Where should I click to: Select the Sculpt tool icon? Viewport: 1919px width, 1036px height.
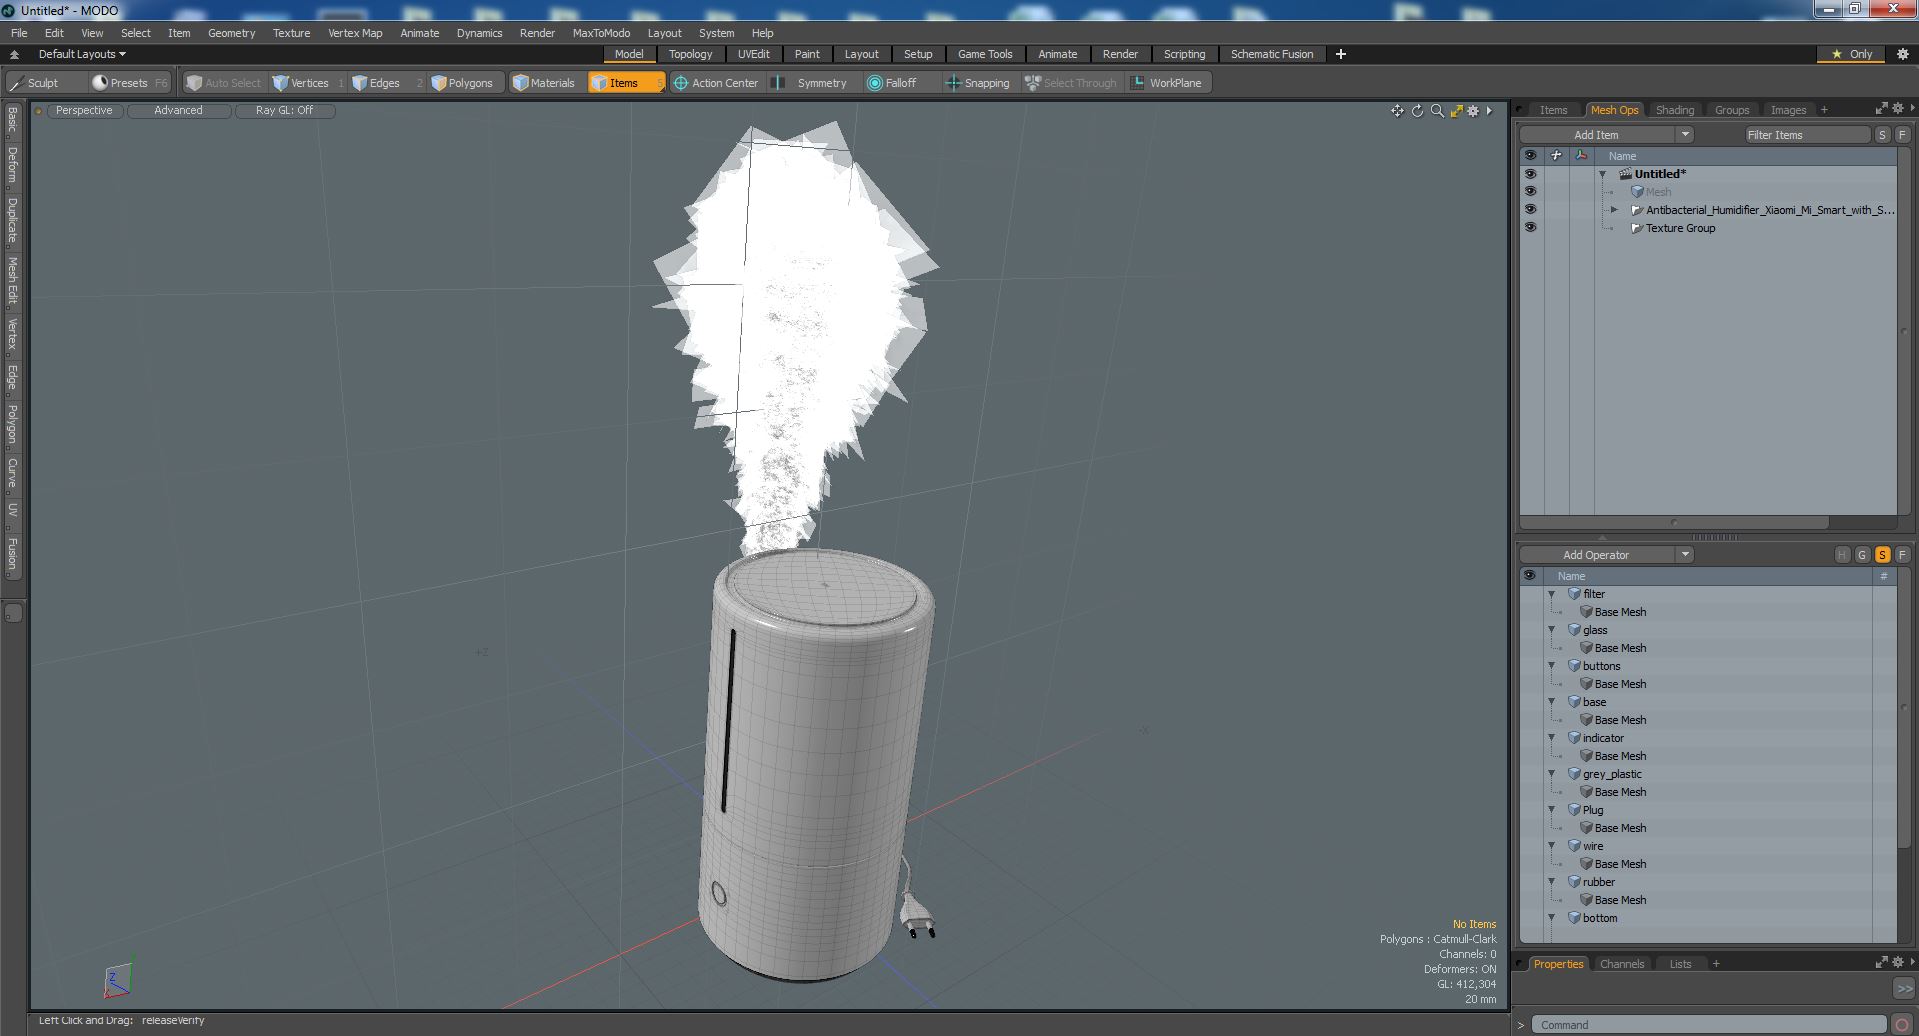(16, 83)
